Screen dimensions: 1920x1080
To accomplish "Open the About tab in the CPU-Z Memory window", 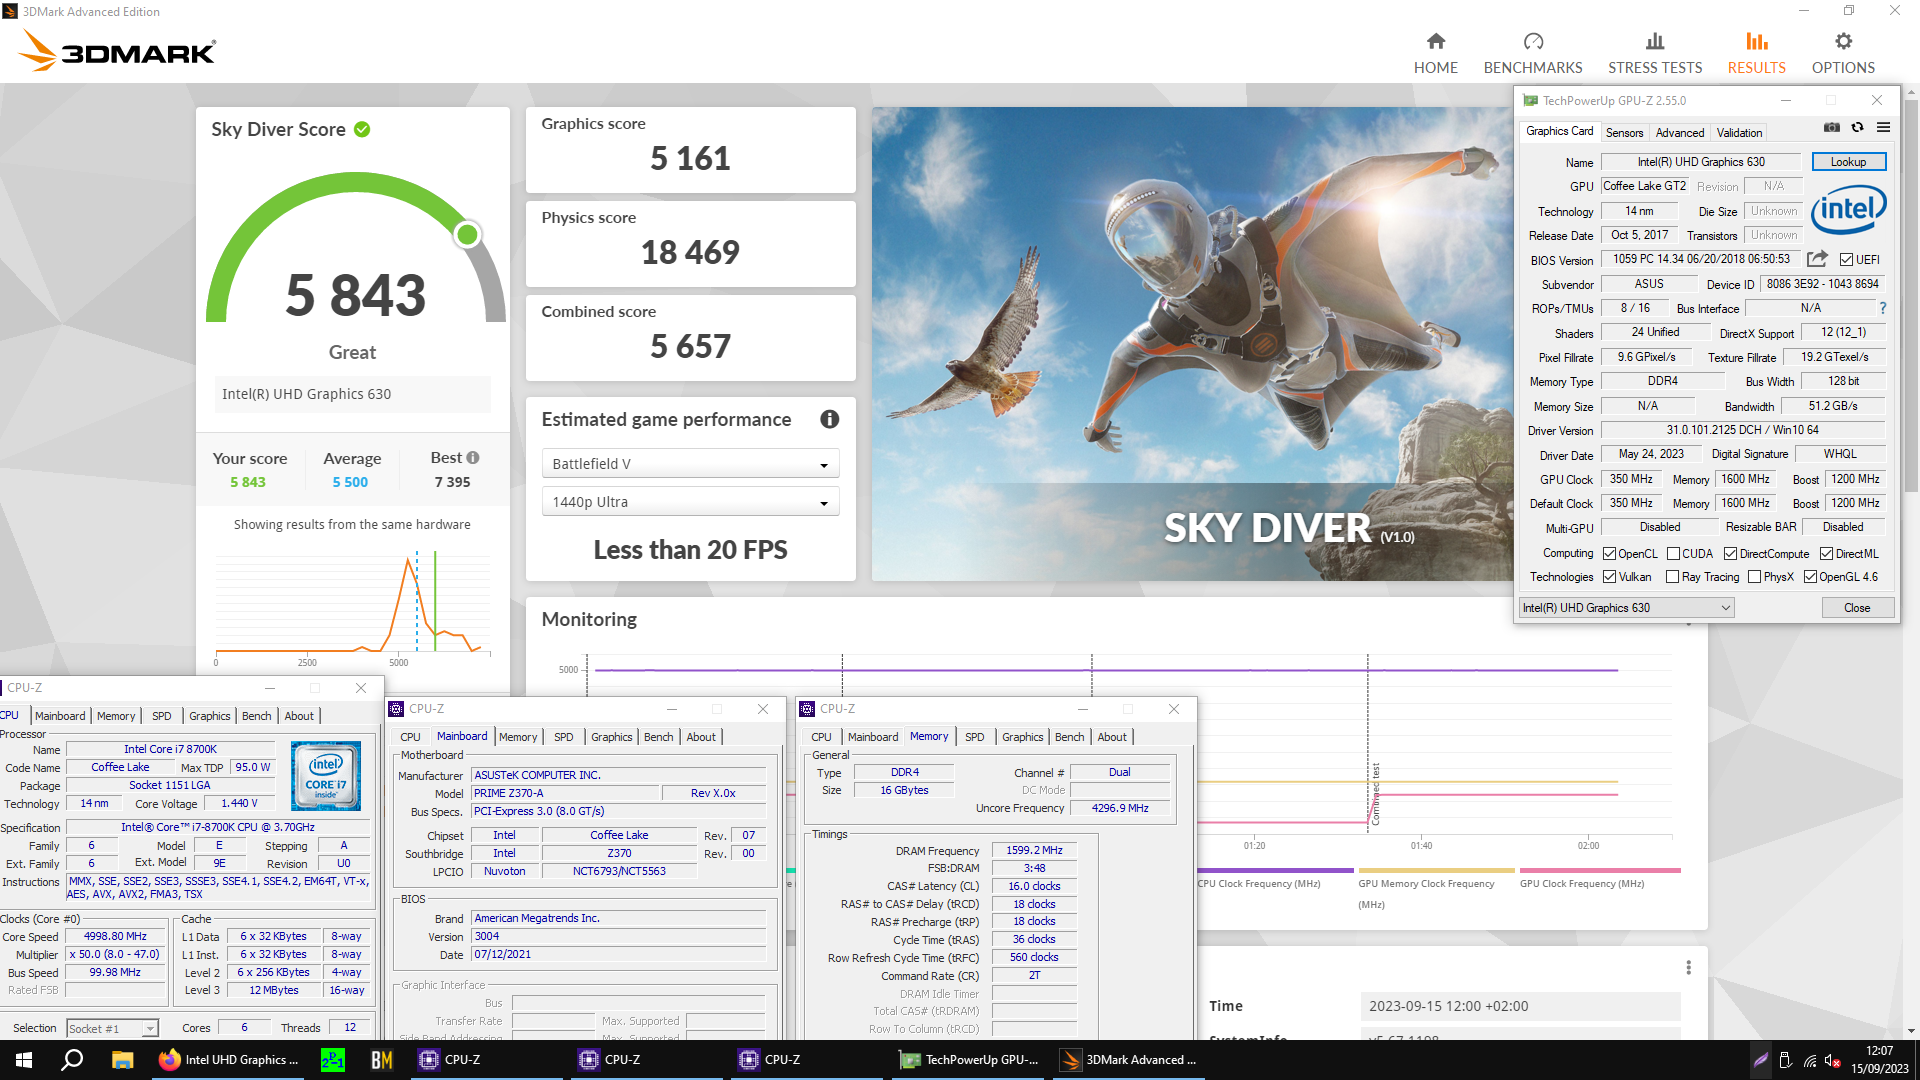I will (x=1111, y=737).
